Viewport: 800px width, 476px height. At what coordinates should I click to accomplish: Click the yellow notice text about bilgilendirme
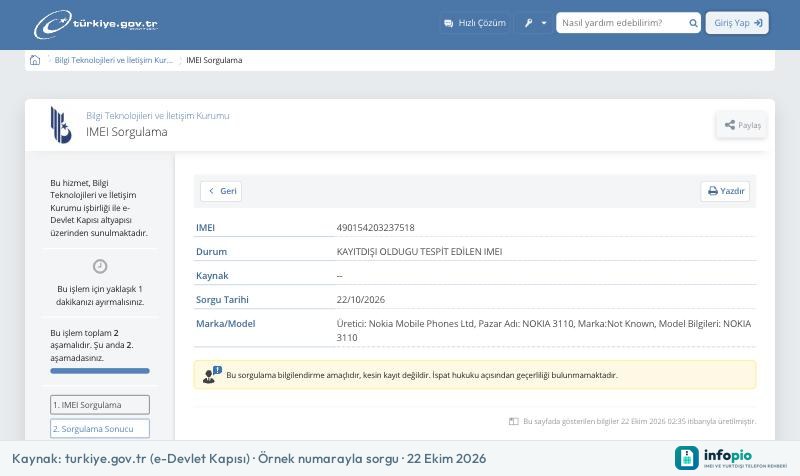click(x=421, y=375)
